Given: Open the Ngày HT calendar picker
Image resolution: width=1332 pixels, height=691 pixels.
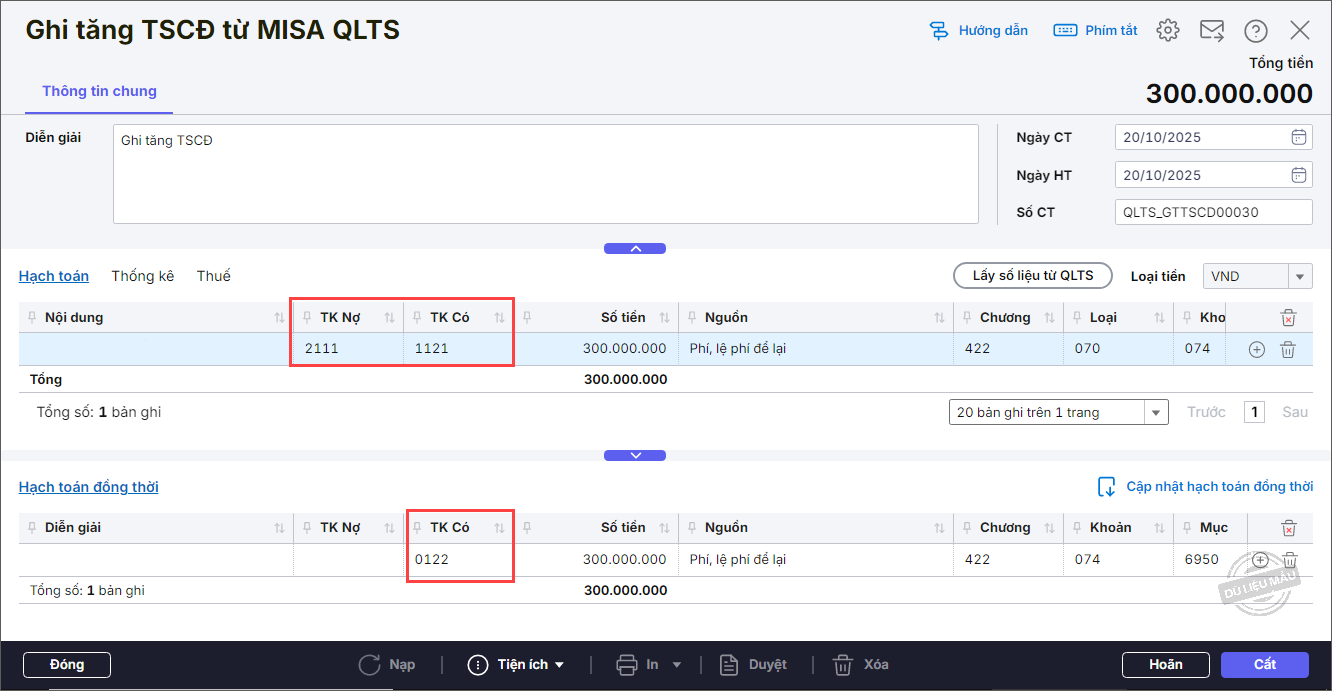Looking at the screenshot, I should coord(1298,175).
